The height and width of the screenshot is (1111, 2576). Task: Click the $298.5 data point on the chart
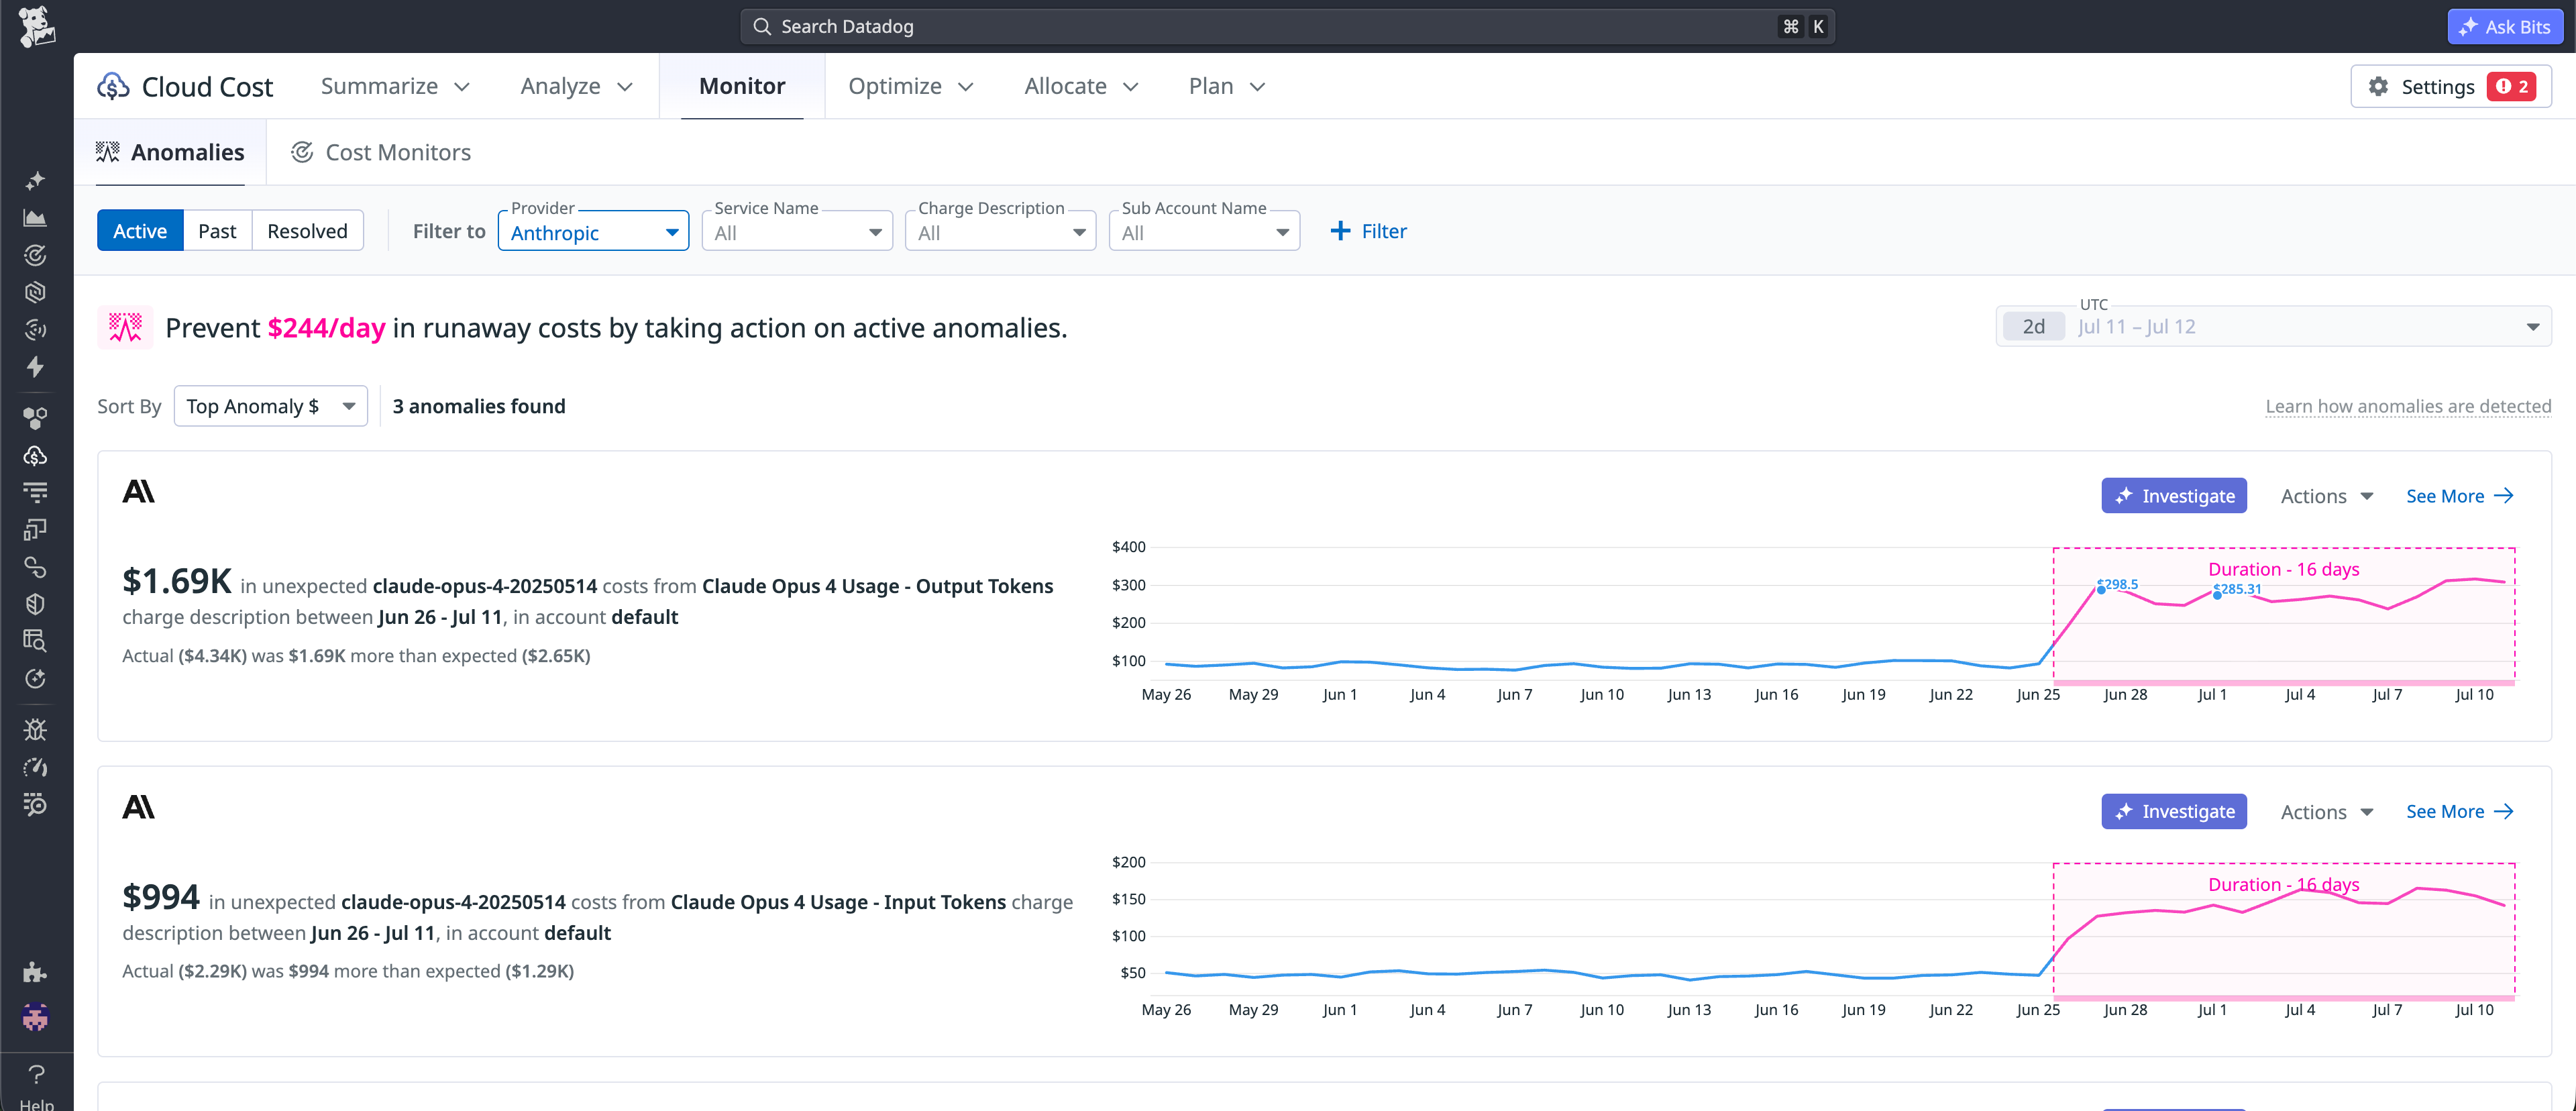(2101, 590)
